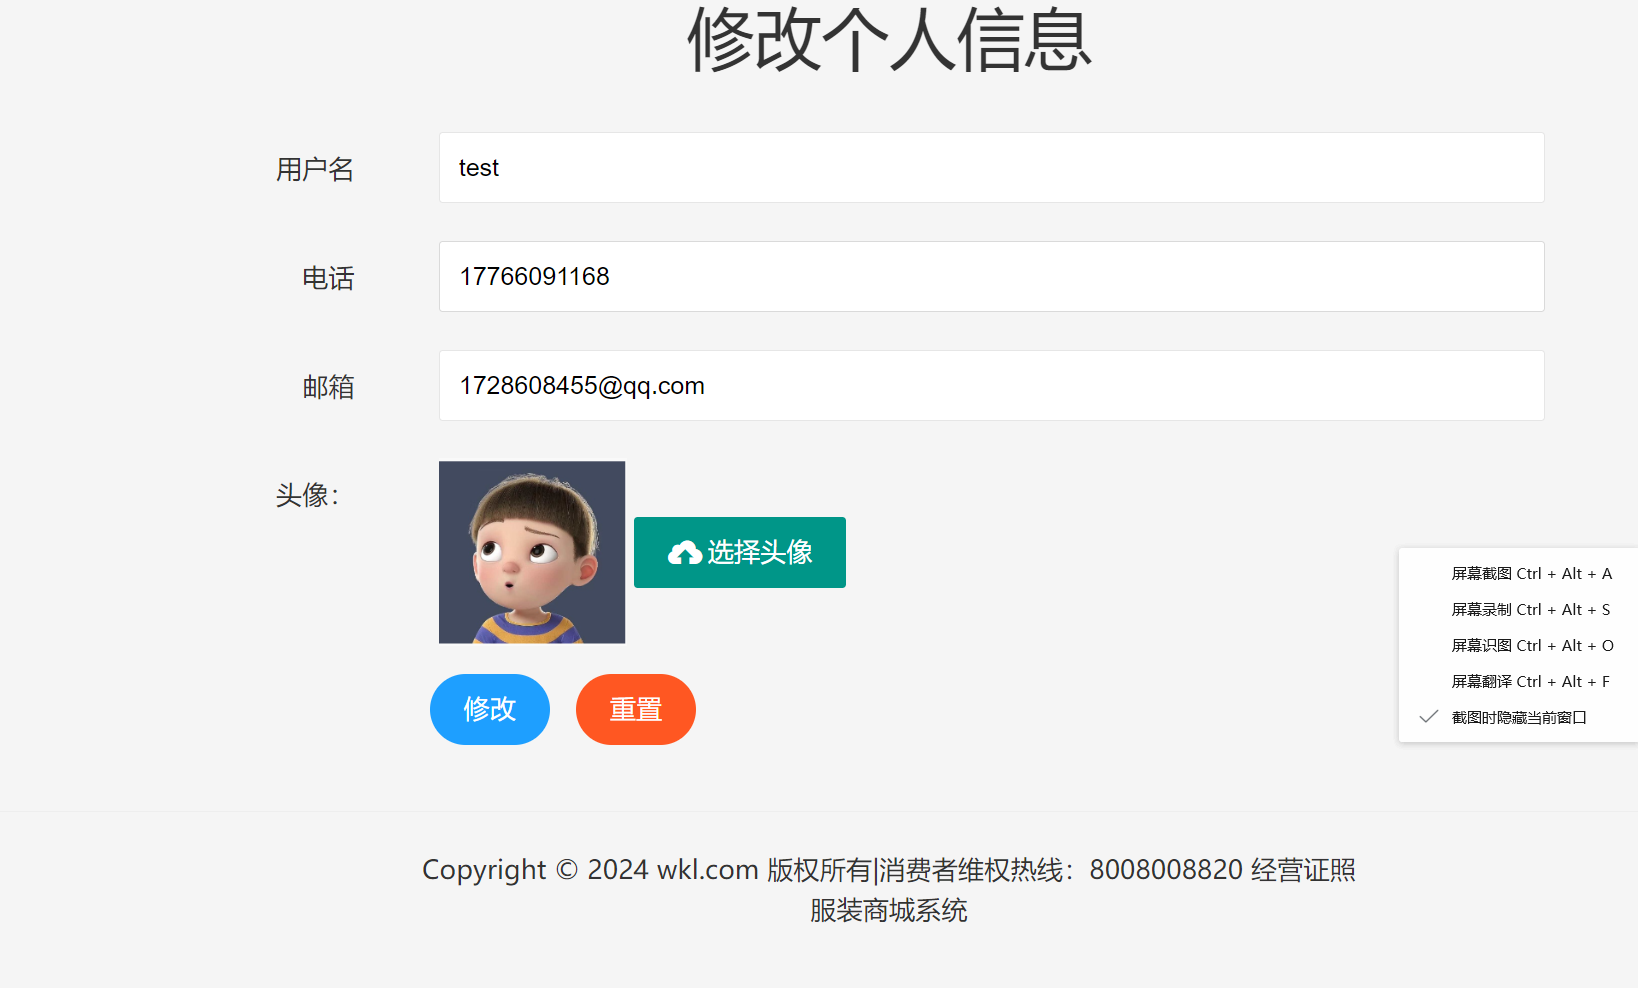Viewport: 1638px width, 988px height.
Task: Click the cartoon boy avatar image
Action: click(x=532, y=552)
